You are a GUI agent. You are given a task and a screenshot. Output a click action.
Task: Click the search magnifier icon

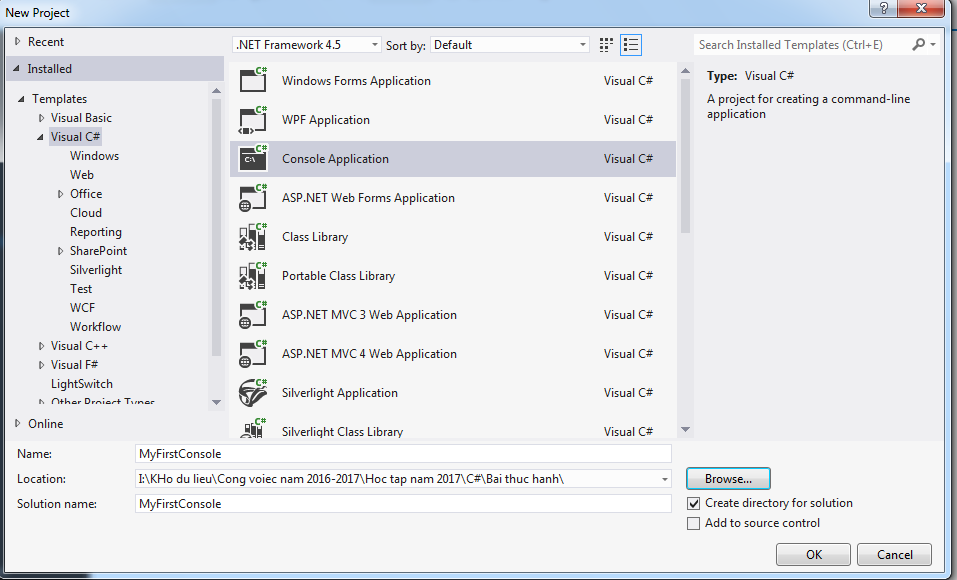[x=918, y=45]
